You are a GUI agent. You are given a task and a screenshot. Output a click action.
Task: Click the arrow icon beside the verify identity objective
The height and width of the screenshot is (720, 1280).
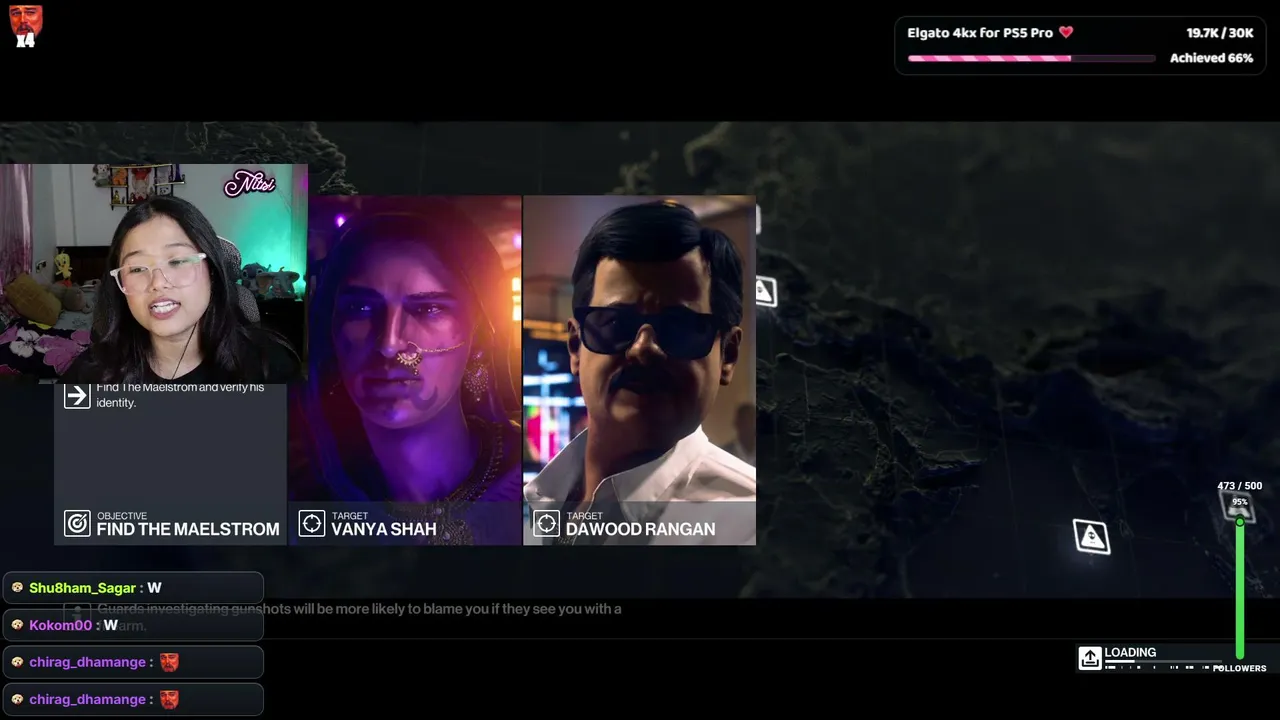click(77, 395)
